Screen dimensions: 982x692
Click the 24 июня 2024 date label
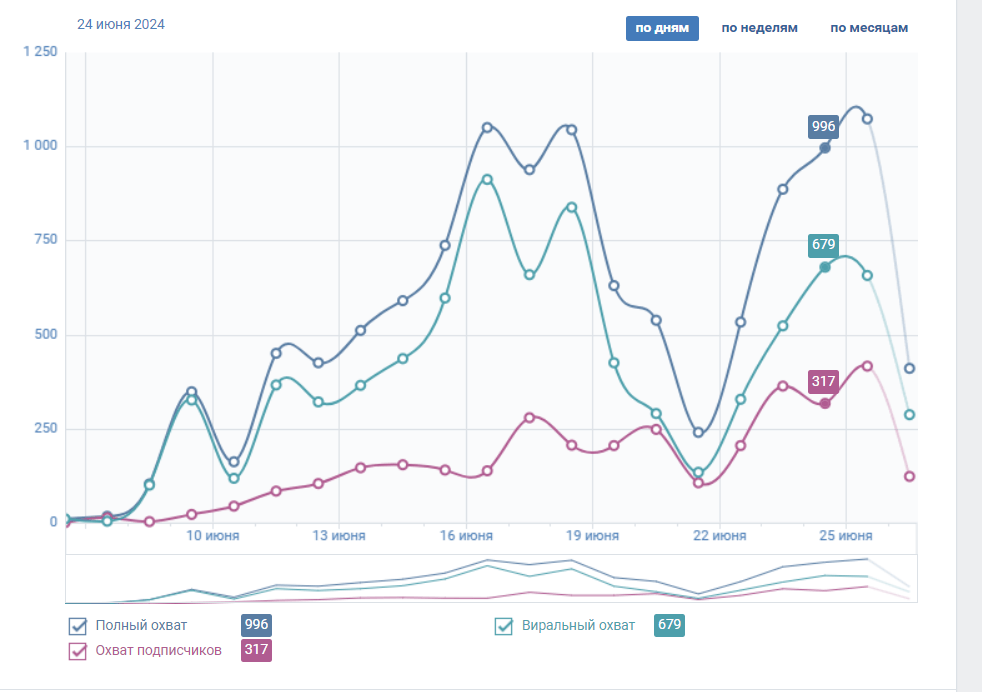pos(121,24)
